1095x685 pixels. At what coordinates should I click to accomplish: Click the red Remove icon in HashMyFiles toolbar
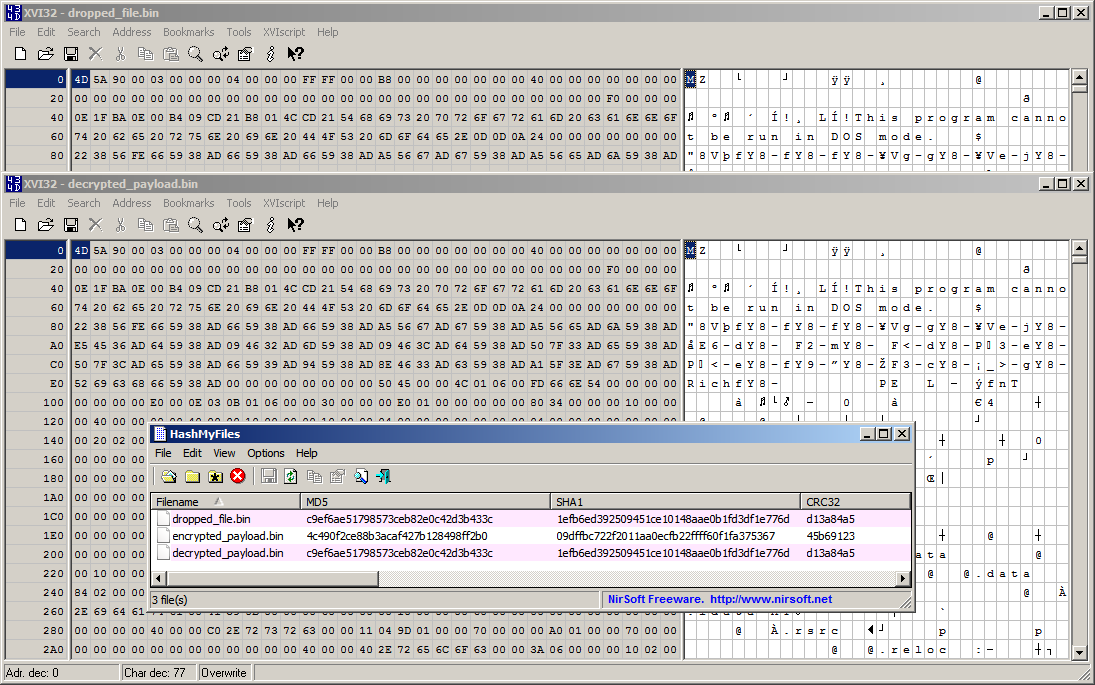point(238,476)
